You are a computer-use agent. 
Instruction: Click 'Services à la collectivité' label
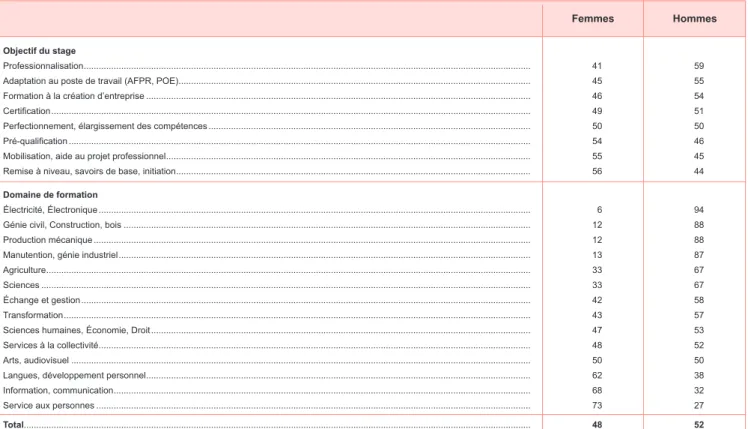[x=51, y=345]
